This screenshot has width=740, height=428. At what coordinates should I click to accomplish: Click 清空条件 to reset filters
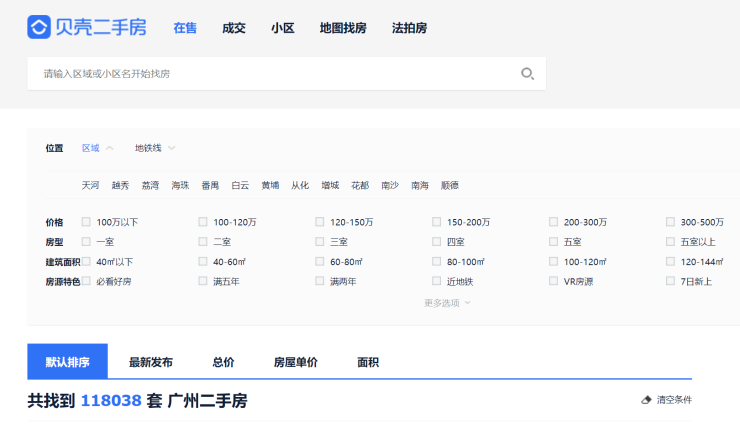point(673,400)
